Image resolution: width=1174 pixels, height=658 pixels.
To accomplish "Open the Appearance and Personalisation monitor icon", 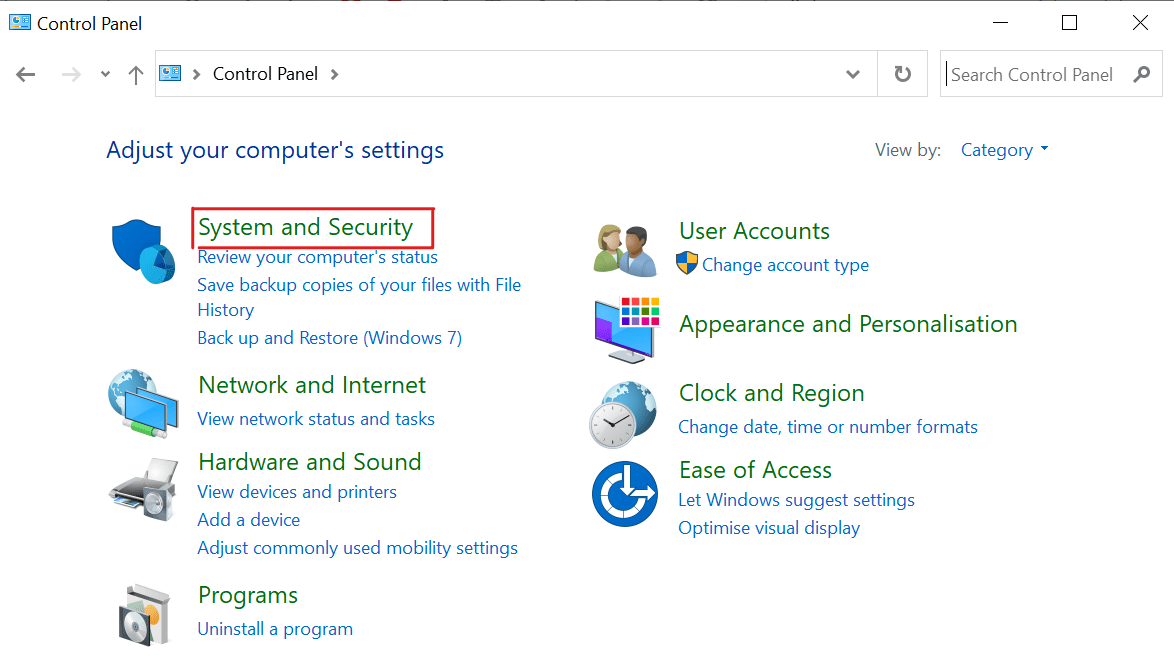I will click(x=627, y=330).
